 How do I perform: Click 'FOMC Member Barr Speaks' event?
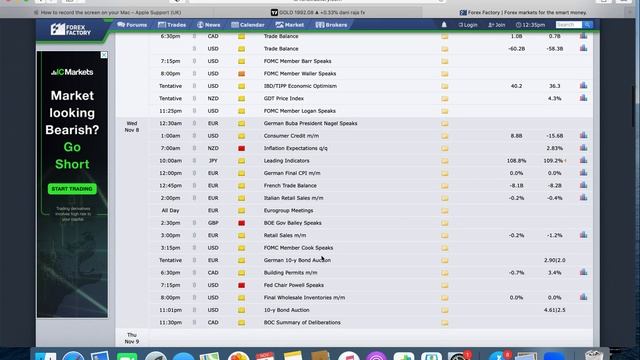click(x=297, y=61)
